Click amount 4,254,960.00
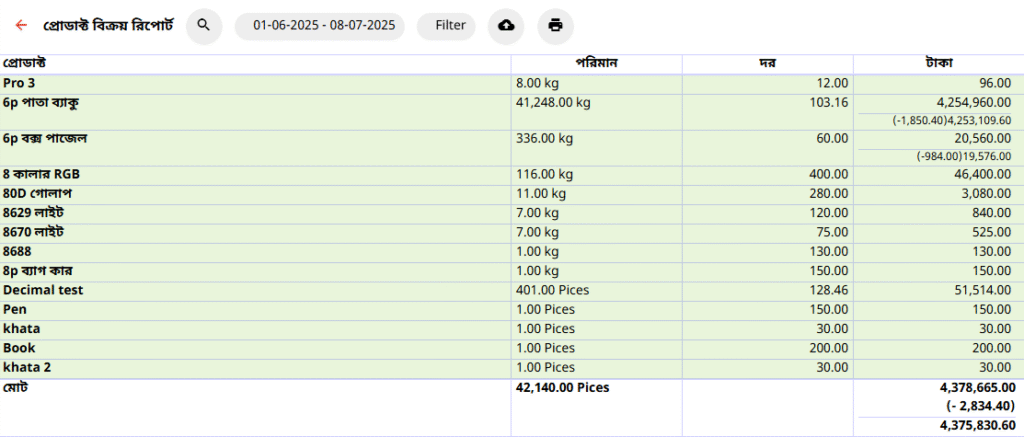 (x=976, y=103)
